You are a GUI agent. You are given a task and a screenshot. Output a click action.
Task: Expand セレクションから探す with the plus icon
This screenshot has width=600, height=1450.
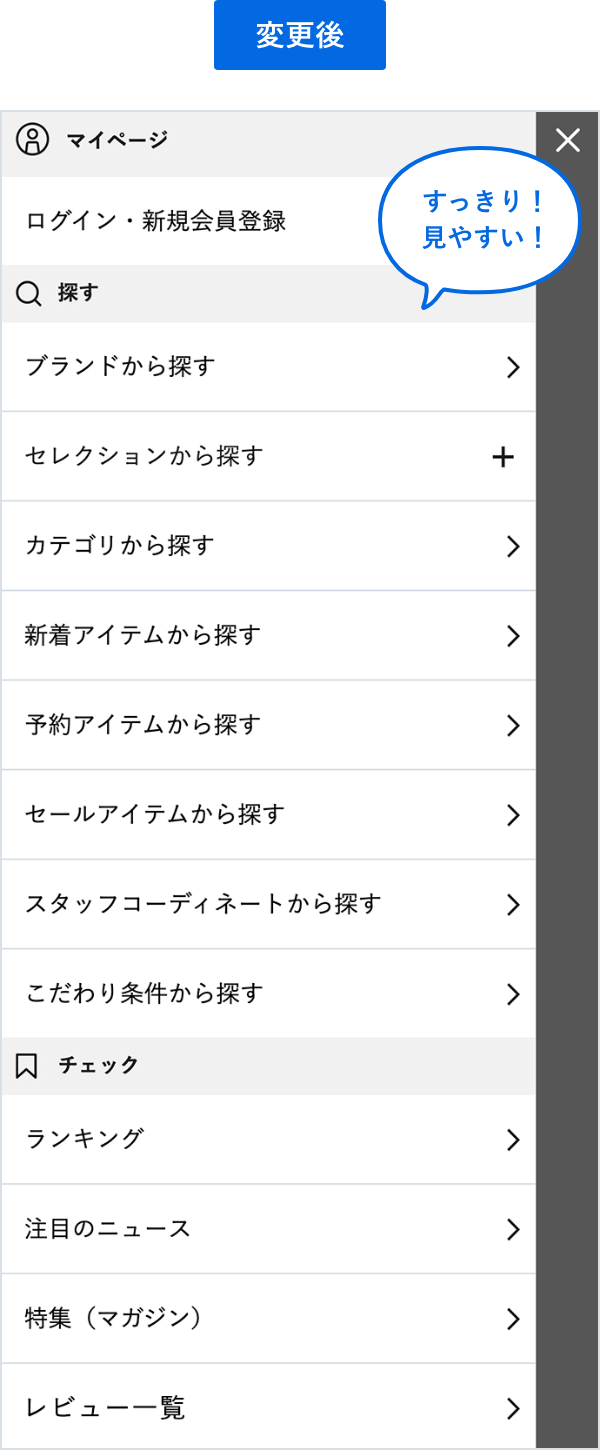click(503, 457)
